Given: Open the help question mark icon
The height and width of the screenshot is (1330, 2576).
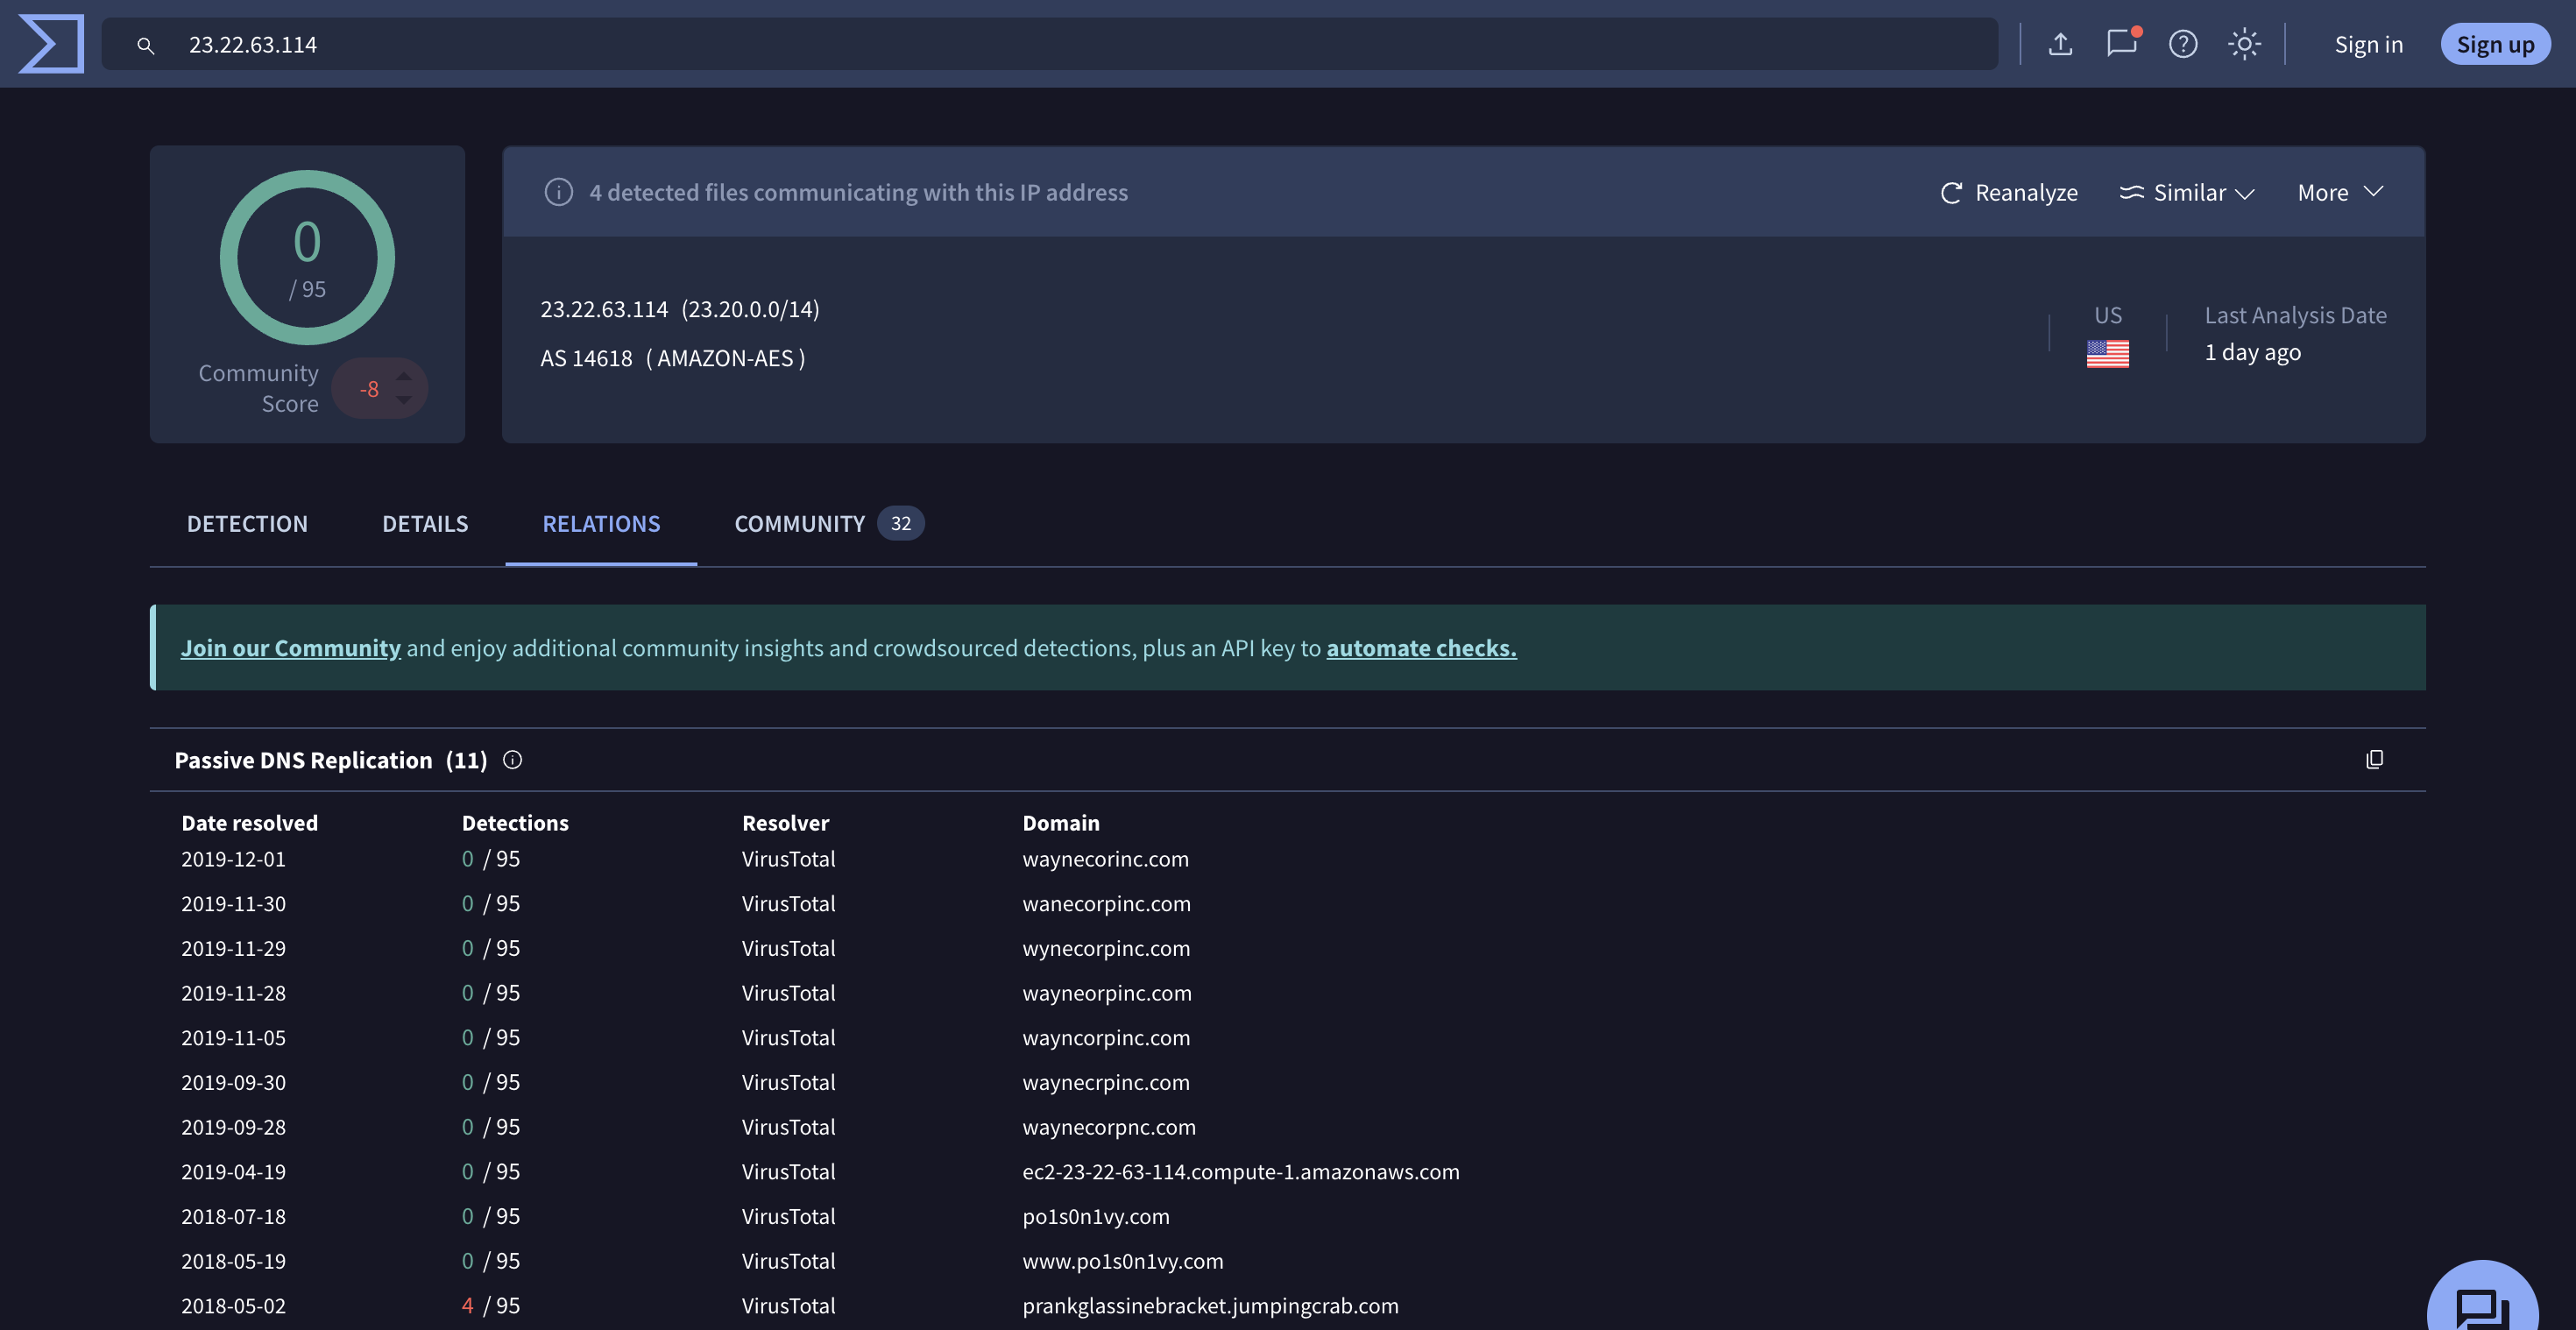Looking at the screenshot, I should (x=2183, y=44).
